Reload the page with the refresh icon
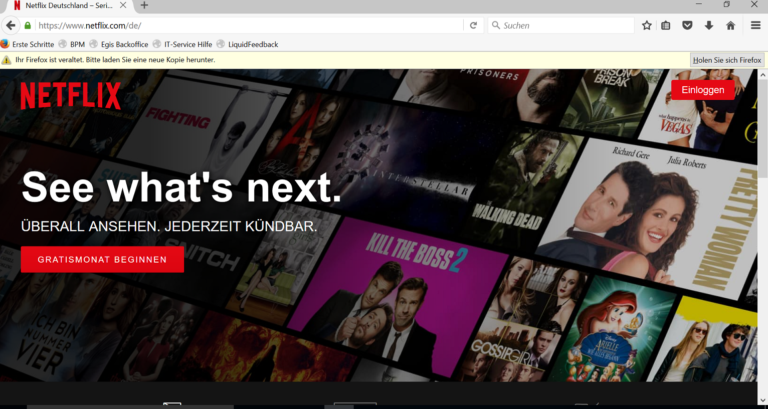This screenshot has width=768, height=409. [473, 25]
